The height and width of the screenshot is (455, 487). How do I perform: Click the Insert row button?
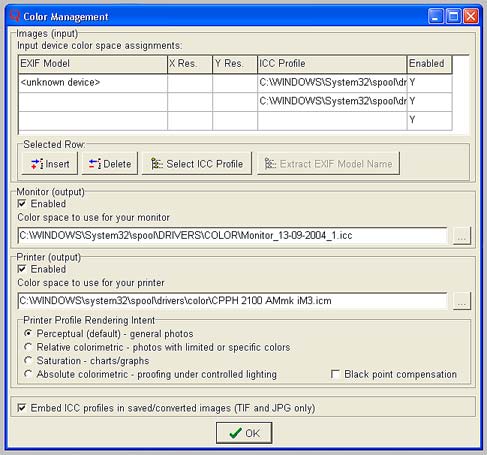pyautogui.click(x=50, y=163)
